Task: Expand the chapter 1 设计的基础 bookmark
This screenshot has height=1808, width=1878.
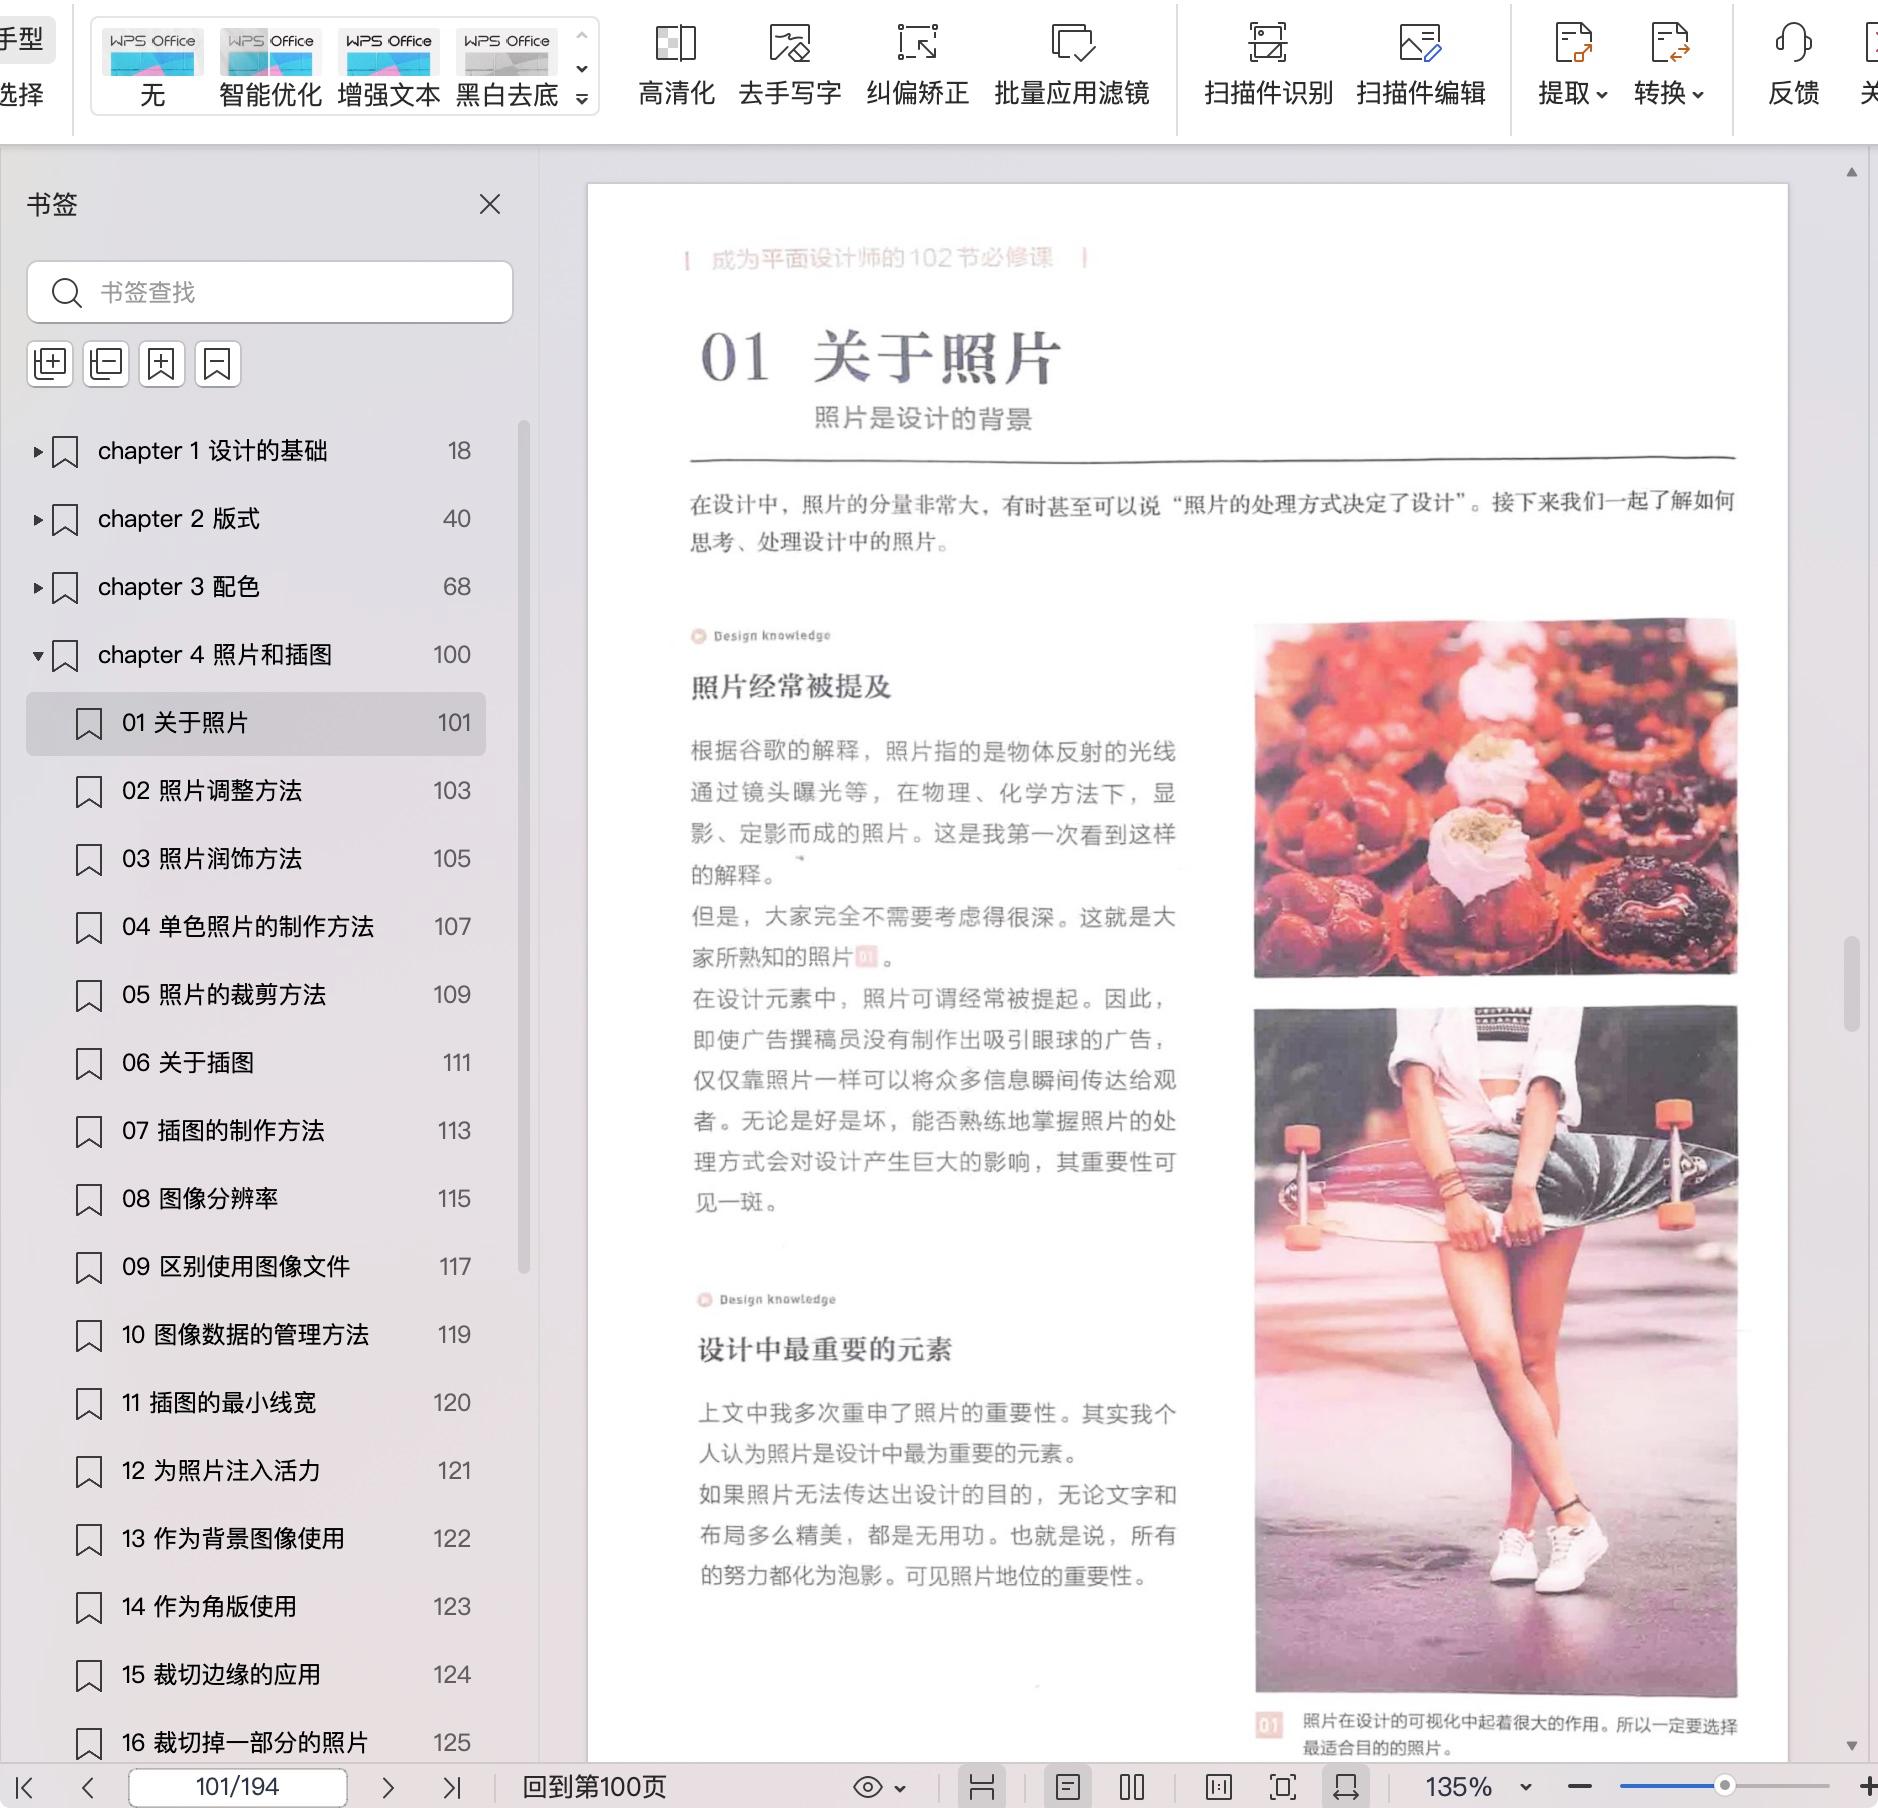Action: pos(38,452)
